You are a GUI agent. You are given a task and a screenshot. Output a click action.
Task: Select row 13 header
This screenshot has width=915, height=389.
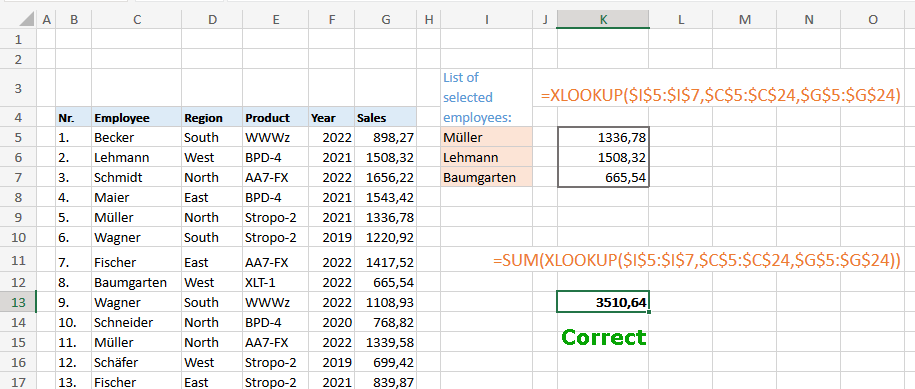(x=18, y=303)
